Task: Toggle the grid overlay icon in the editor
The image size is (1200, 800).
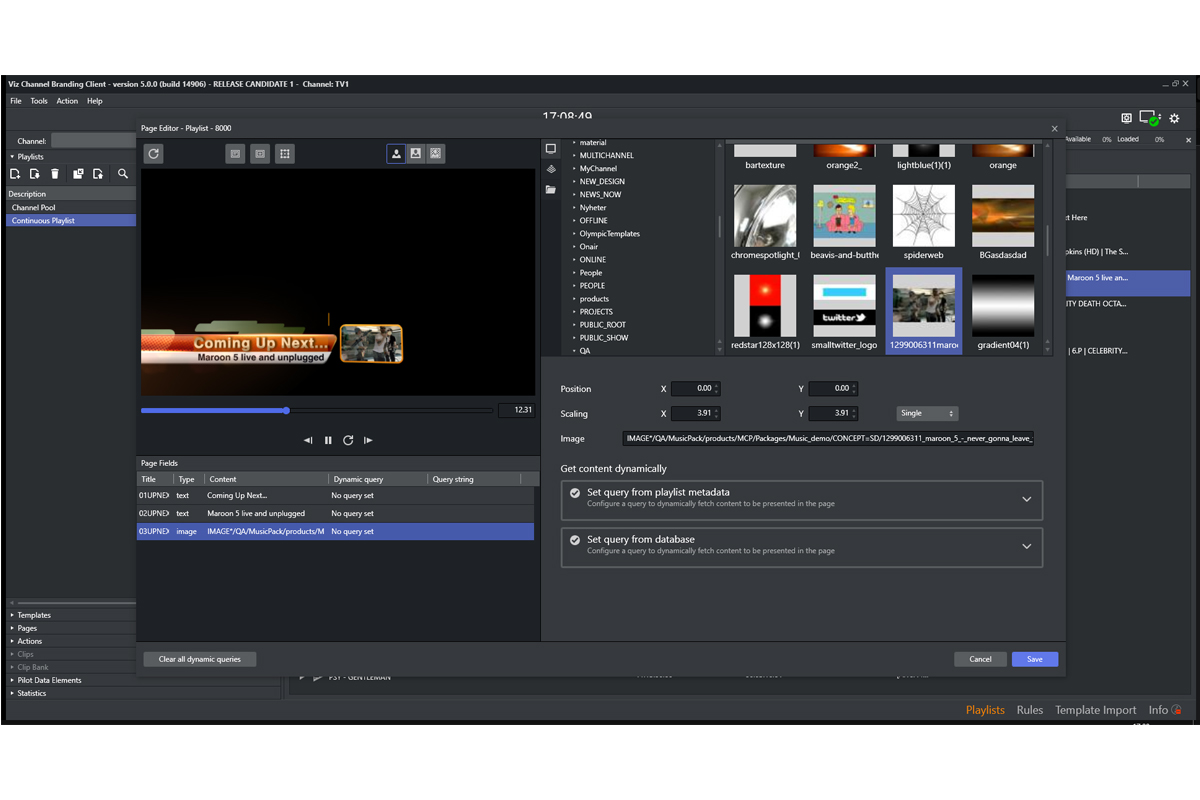Action: click(x=285, y=153)
